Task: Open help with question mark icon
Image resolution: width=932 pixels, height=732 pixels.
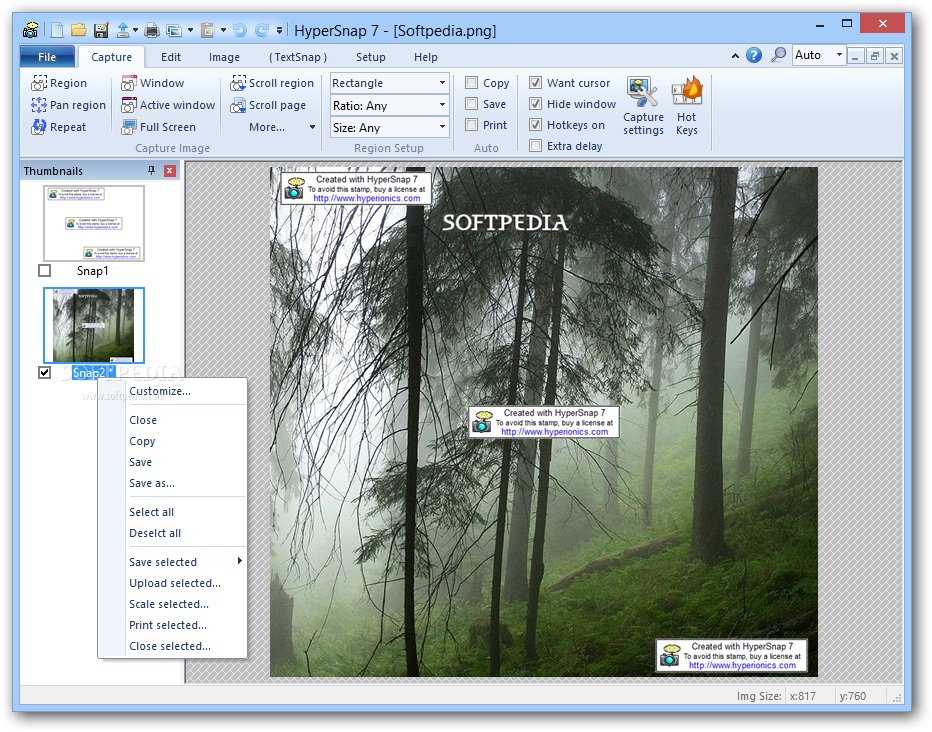Action: pos(754,55)
